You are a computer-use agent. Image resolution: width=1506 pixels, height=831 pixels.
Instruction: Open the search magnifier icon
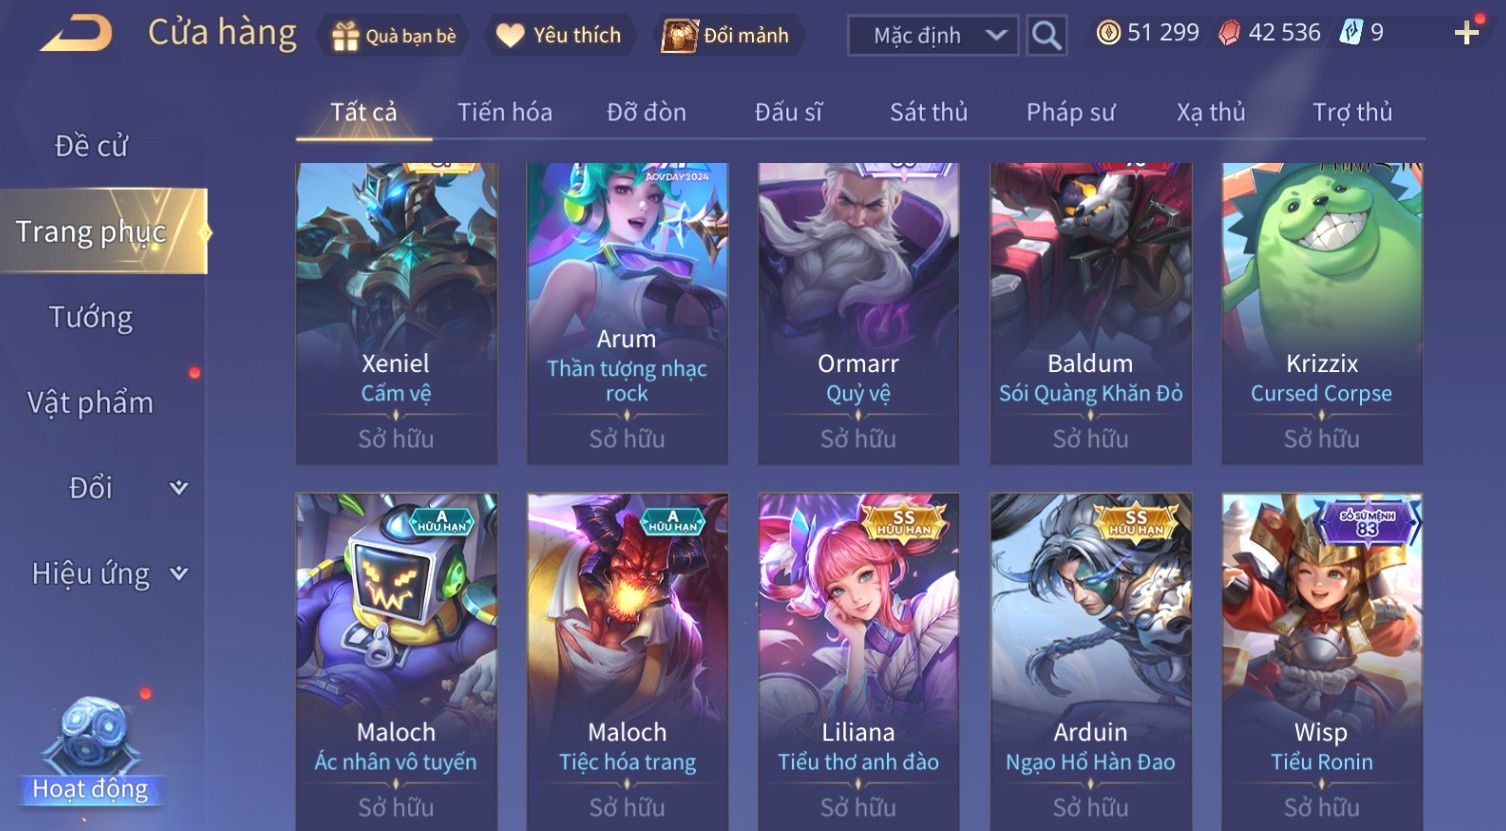pos(1046,36)
